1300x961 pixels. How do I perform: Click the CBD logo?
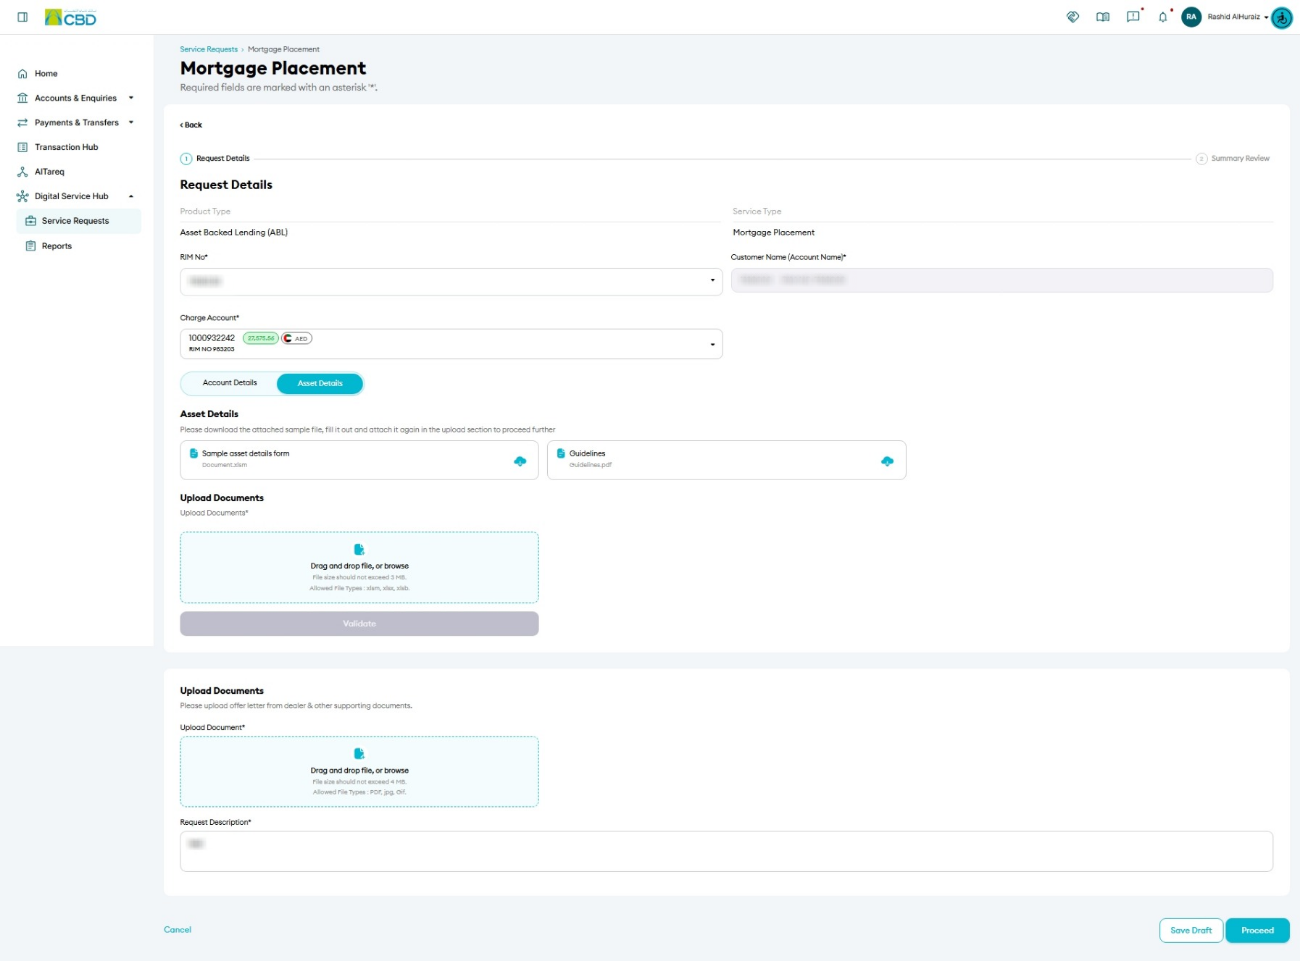71,17
